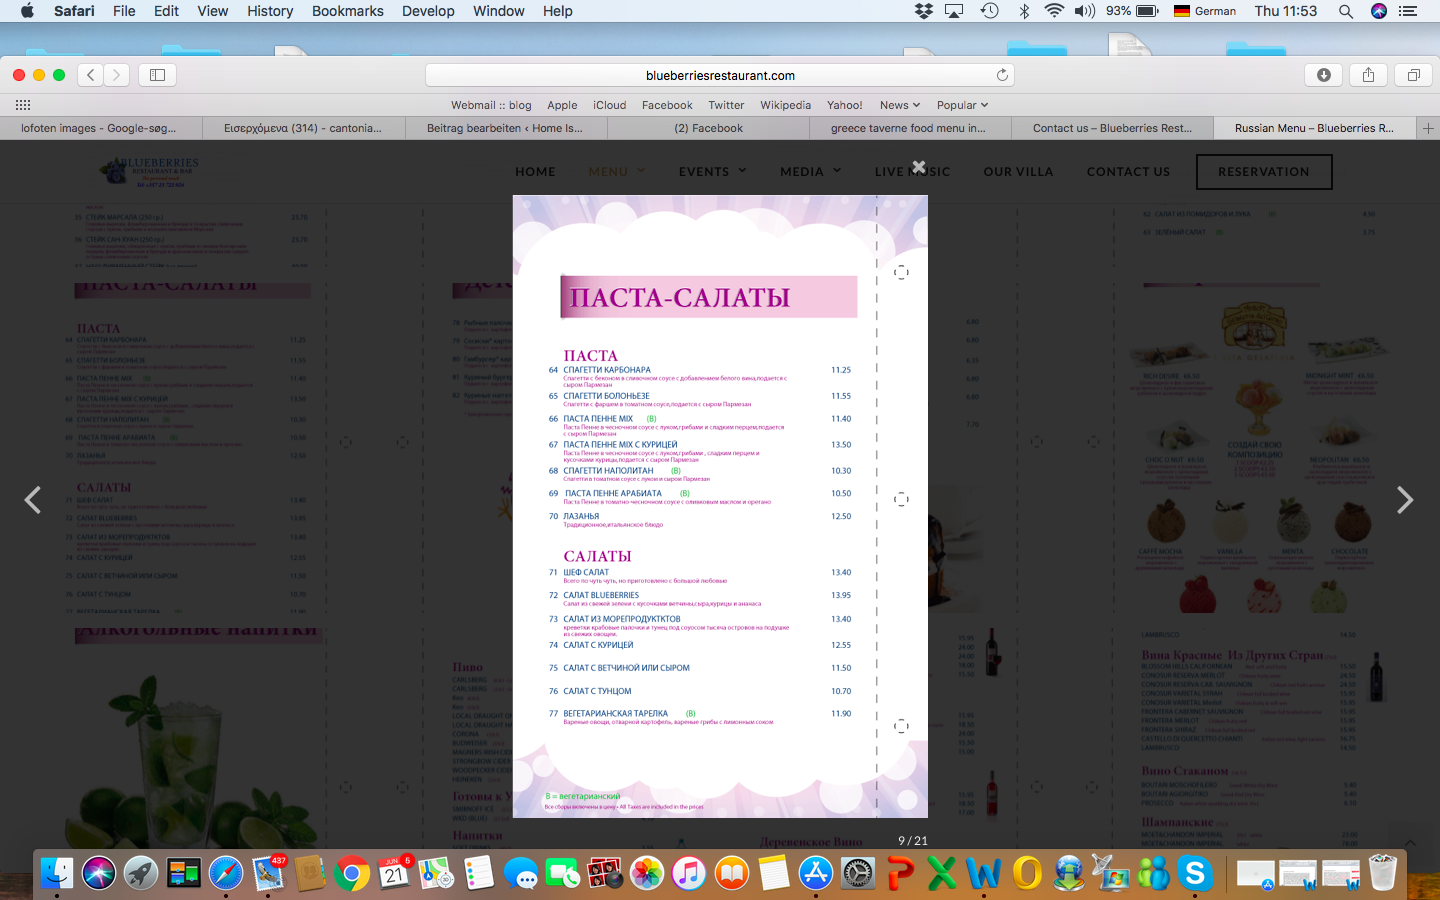Open Wikipedia favorite link
Viewport: 1440px width, 900px height.
[x=785, y=105]
